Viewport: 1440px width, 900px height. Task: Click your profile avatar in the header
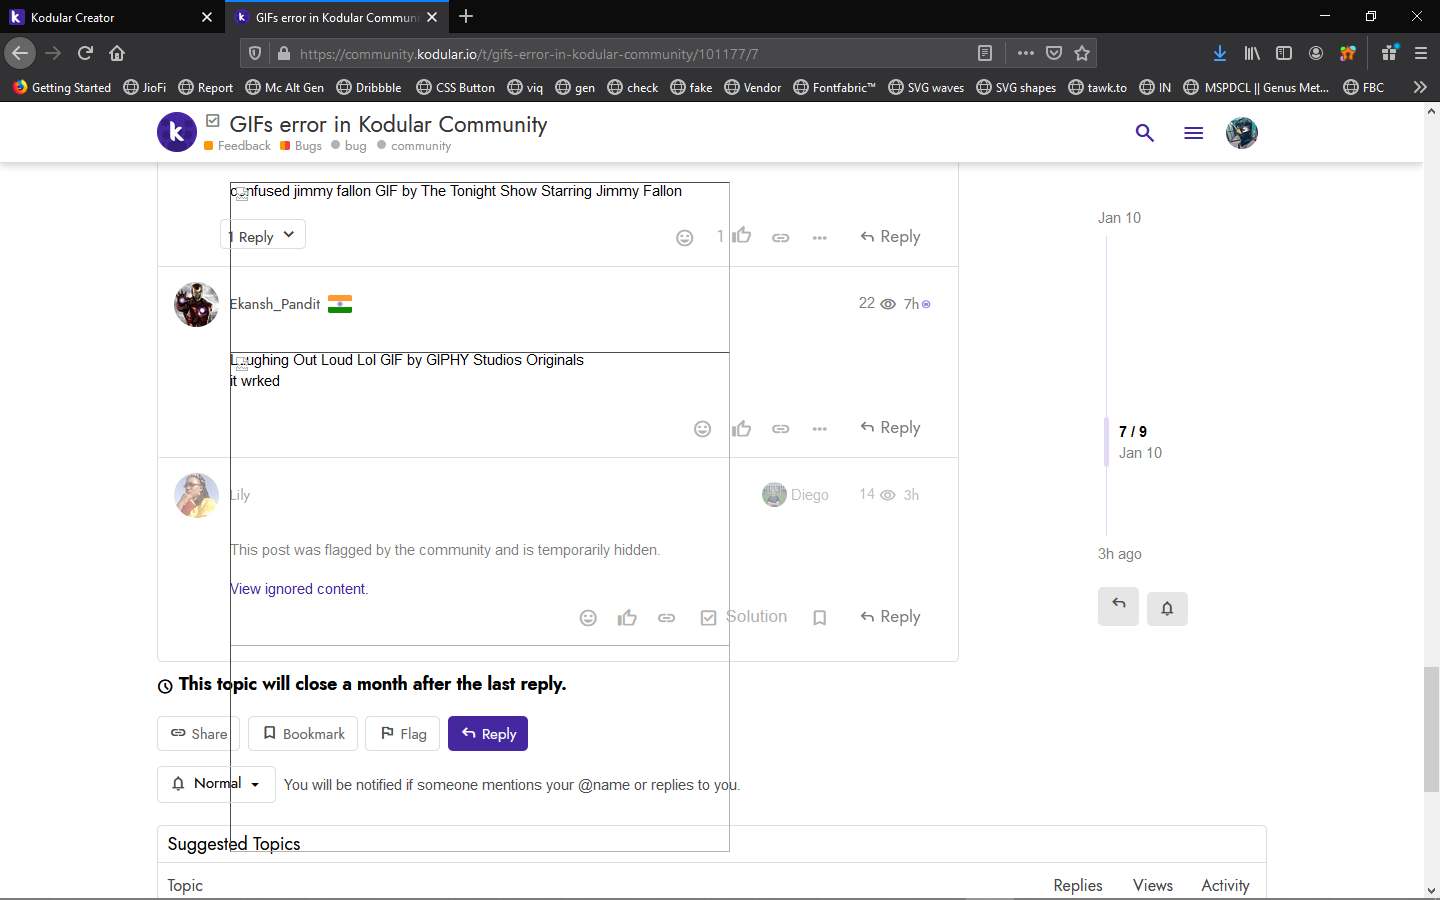point(1241,132)
